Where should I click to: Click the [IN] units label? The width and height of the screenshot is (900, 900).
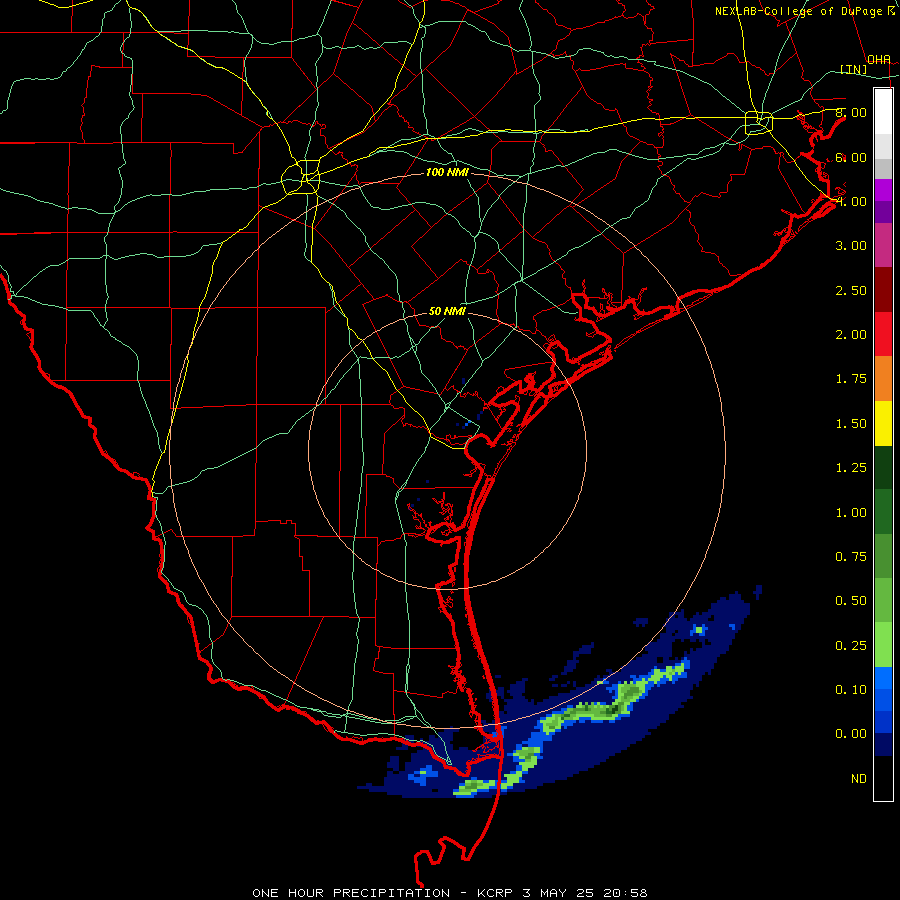tap(854, 69)
